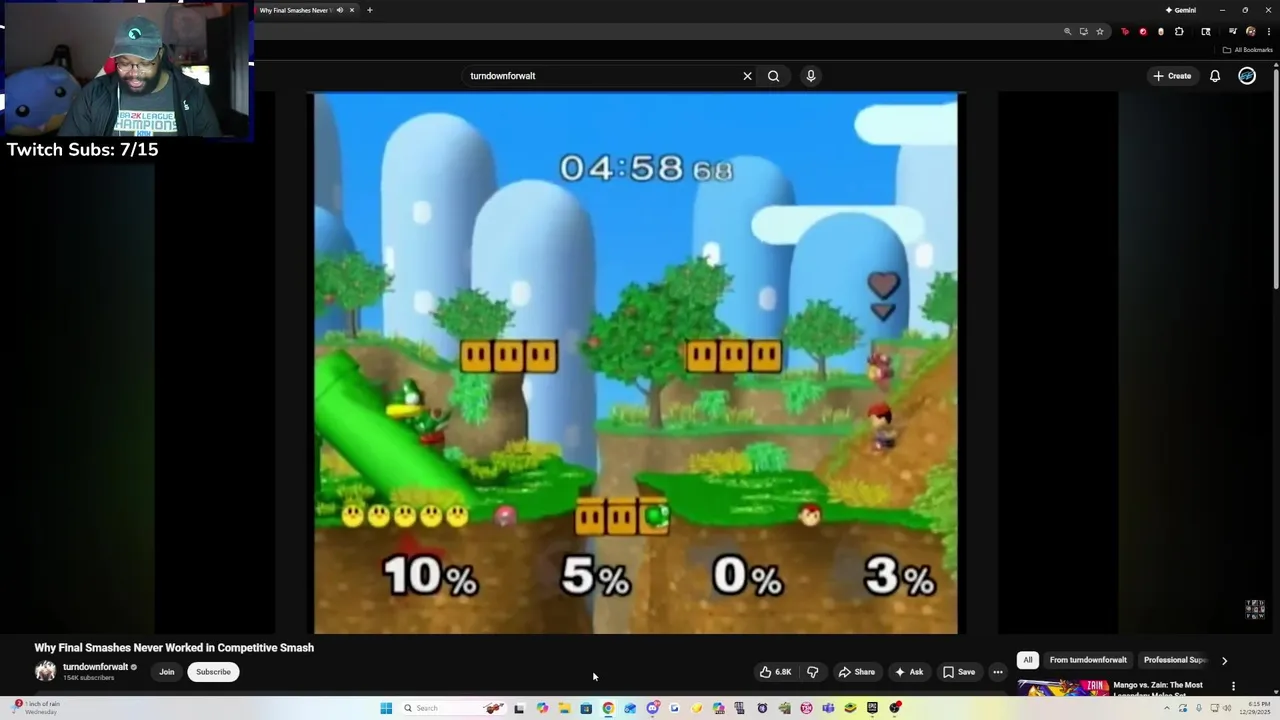This screenshot has width=1280, height=720.
Task: Open Microsoft Store from the taskbar
Action: pos(586,708)
